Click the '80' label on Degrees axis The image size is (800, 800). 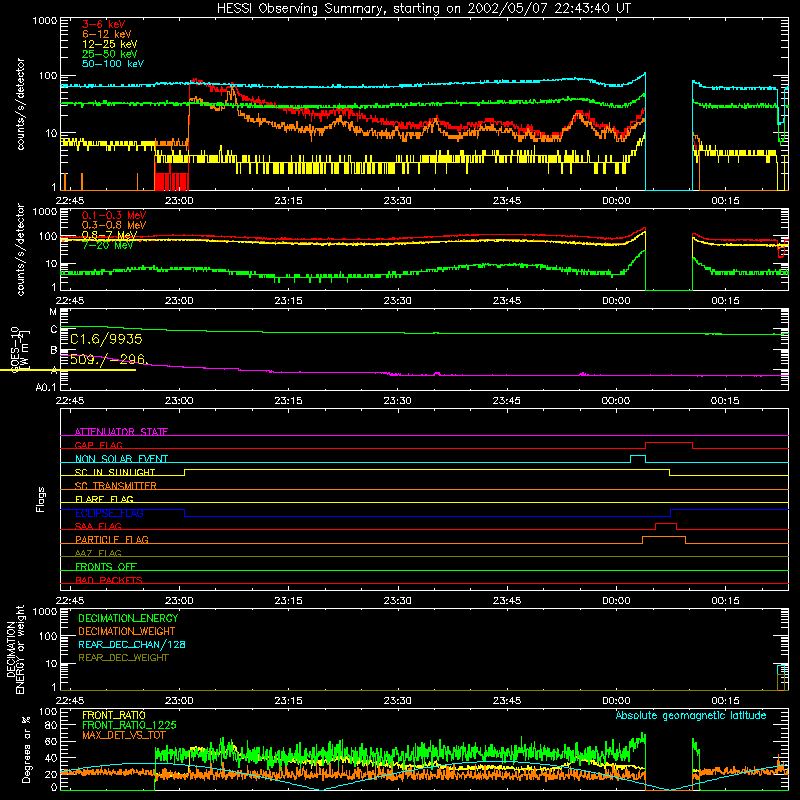click(x=51, y=725)
